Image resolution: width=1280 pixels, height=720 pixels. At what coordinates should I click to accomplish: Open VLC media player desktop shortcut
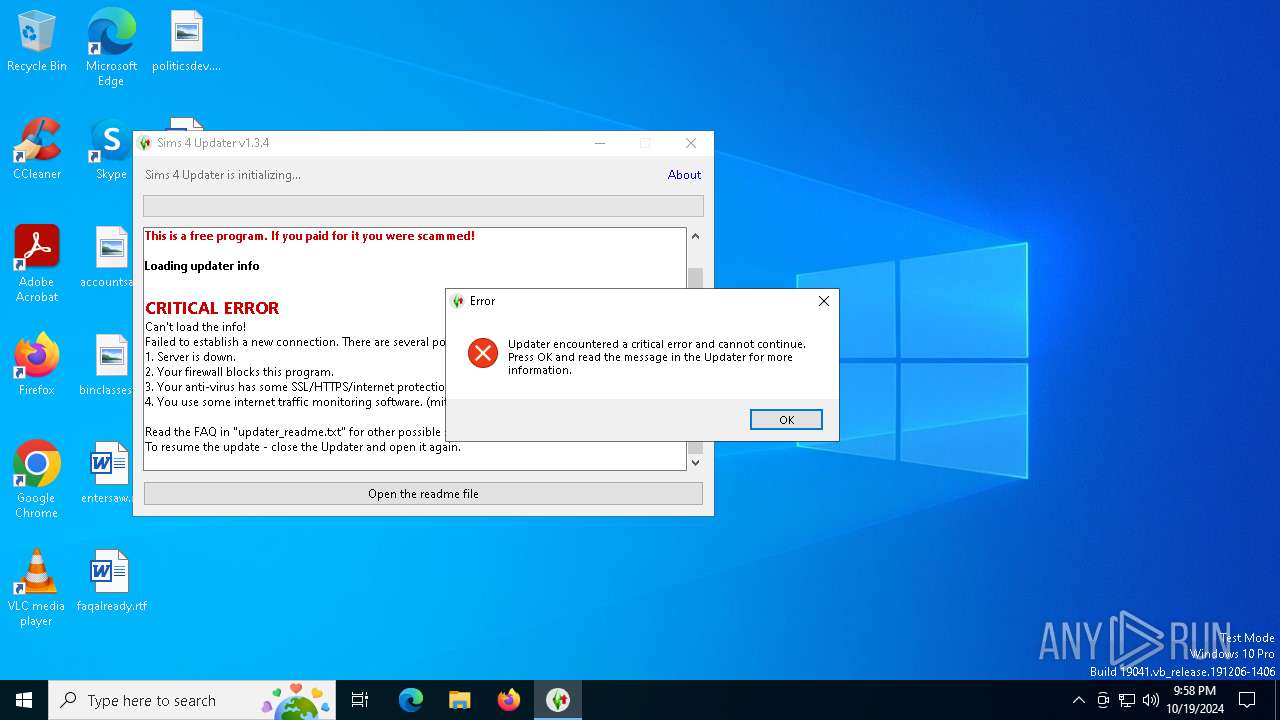pos(37,588)
